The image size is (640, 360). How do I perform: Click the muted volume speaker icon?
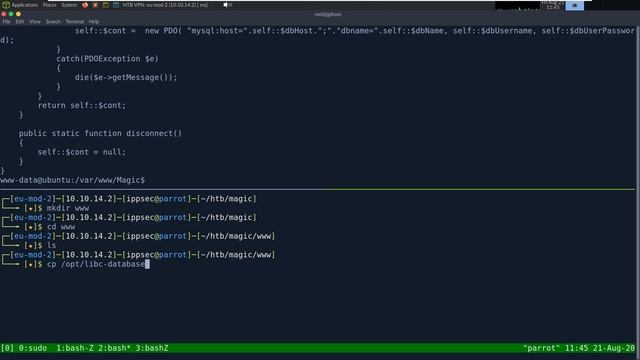tap(227, 5)
